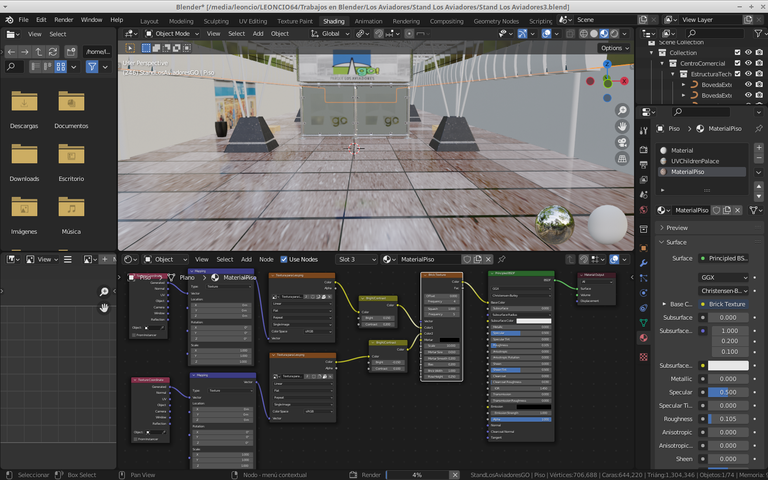Open the Object Data properties tab
768x480 pixels.
click(644, 323)
